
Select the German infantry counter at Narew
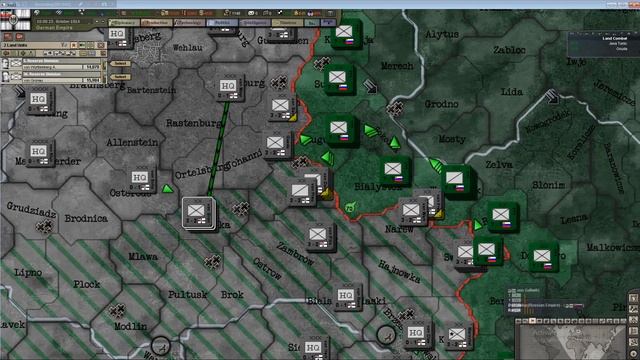pos(413,212)
